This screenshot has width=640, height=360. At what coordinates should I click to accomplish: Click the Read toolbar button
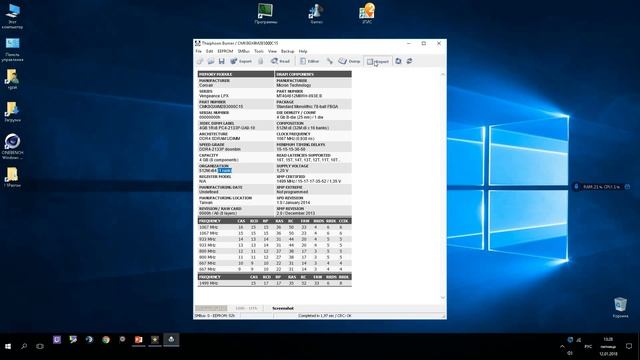point(280,61)
